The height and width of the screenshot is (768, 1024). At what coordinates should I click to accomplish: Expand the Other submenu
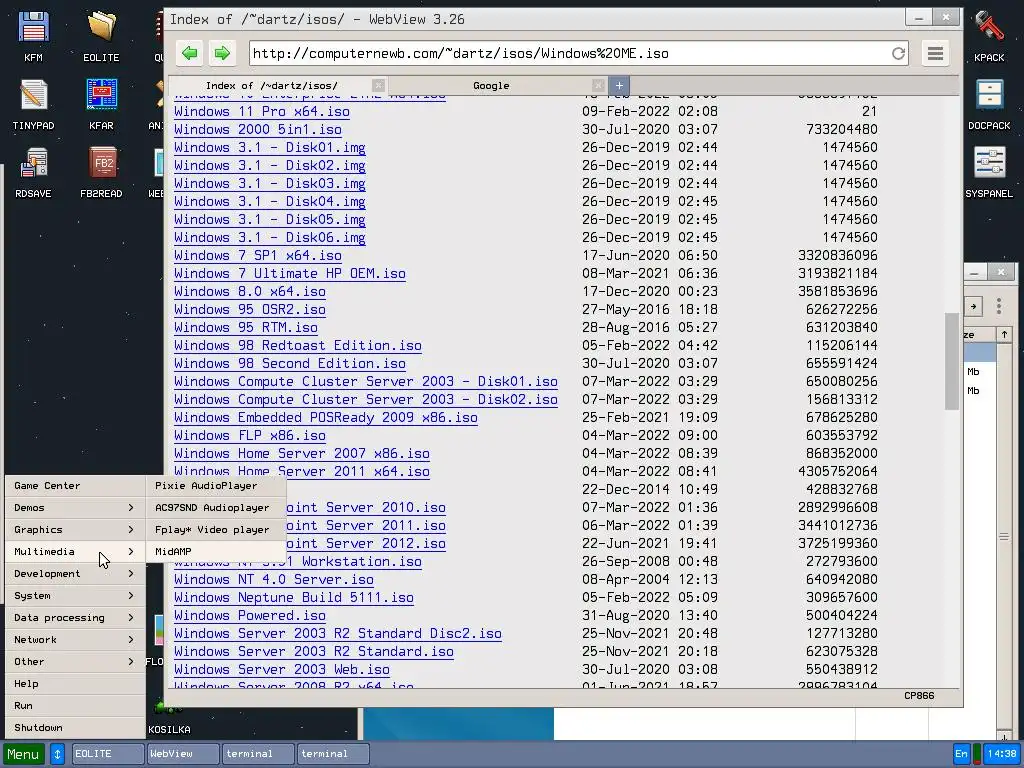point(74,662)
